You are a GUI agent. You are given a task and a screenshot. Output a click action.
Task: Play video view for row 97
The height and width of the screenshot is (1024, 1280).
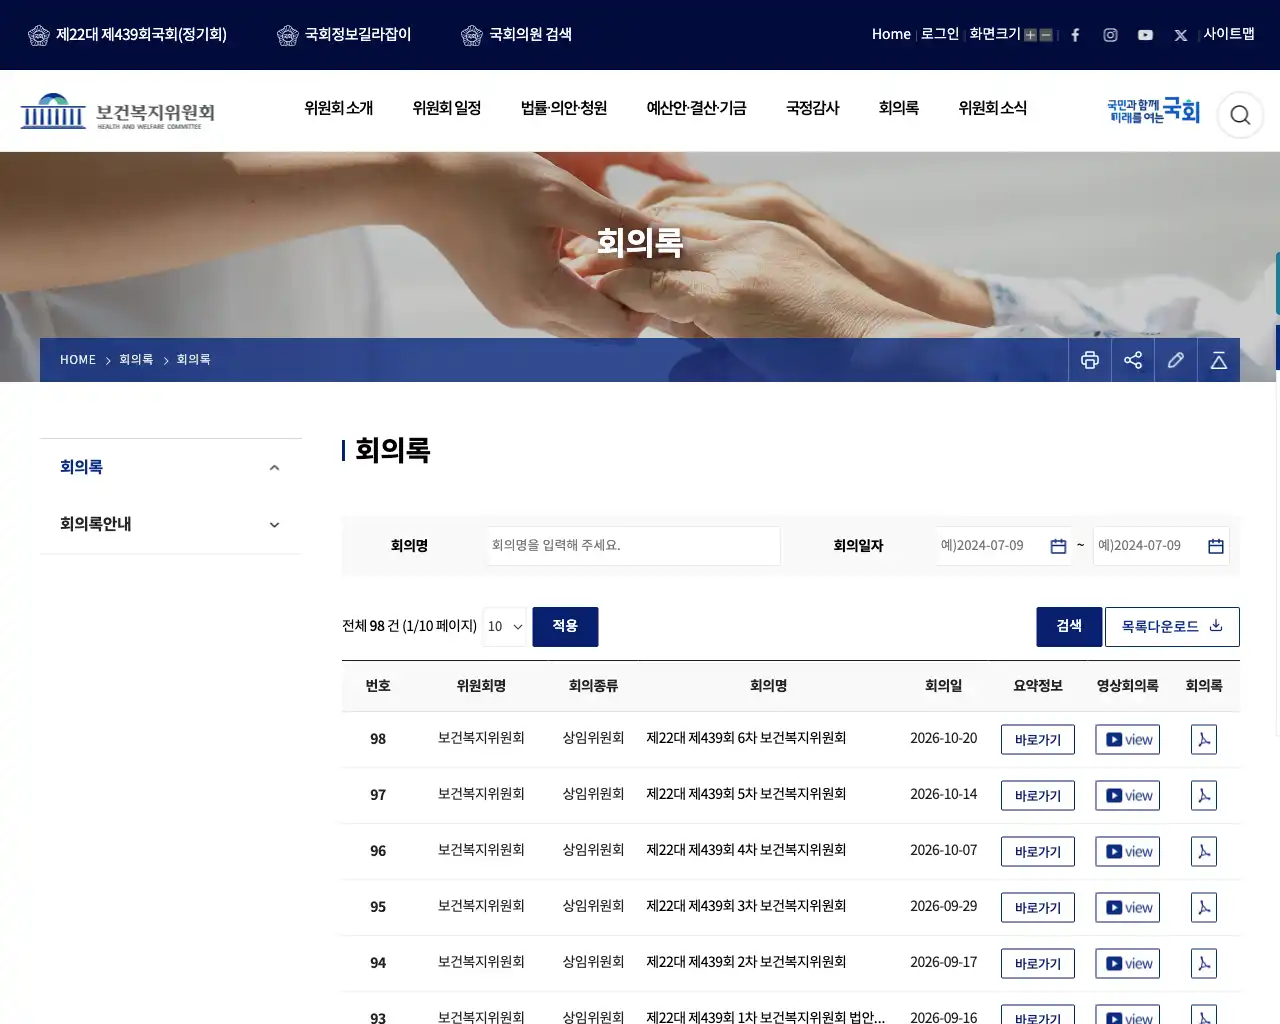(x=1128, y=796)
